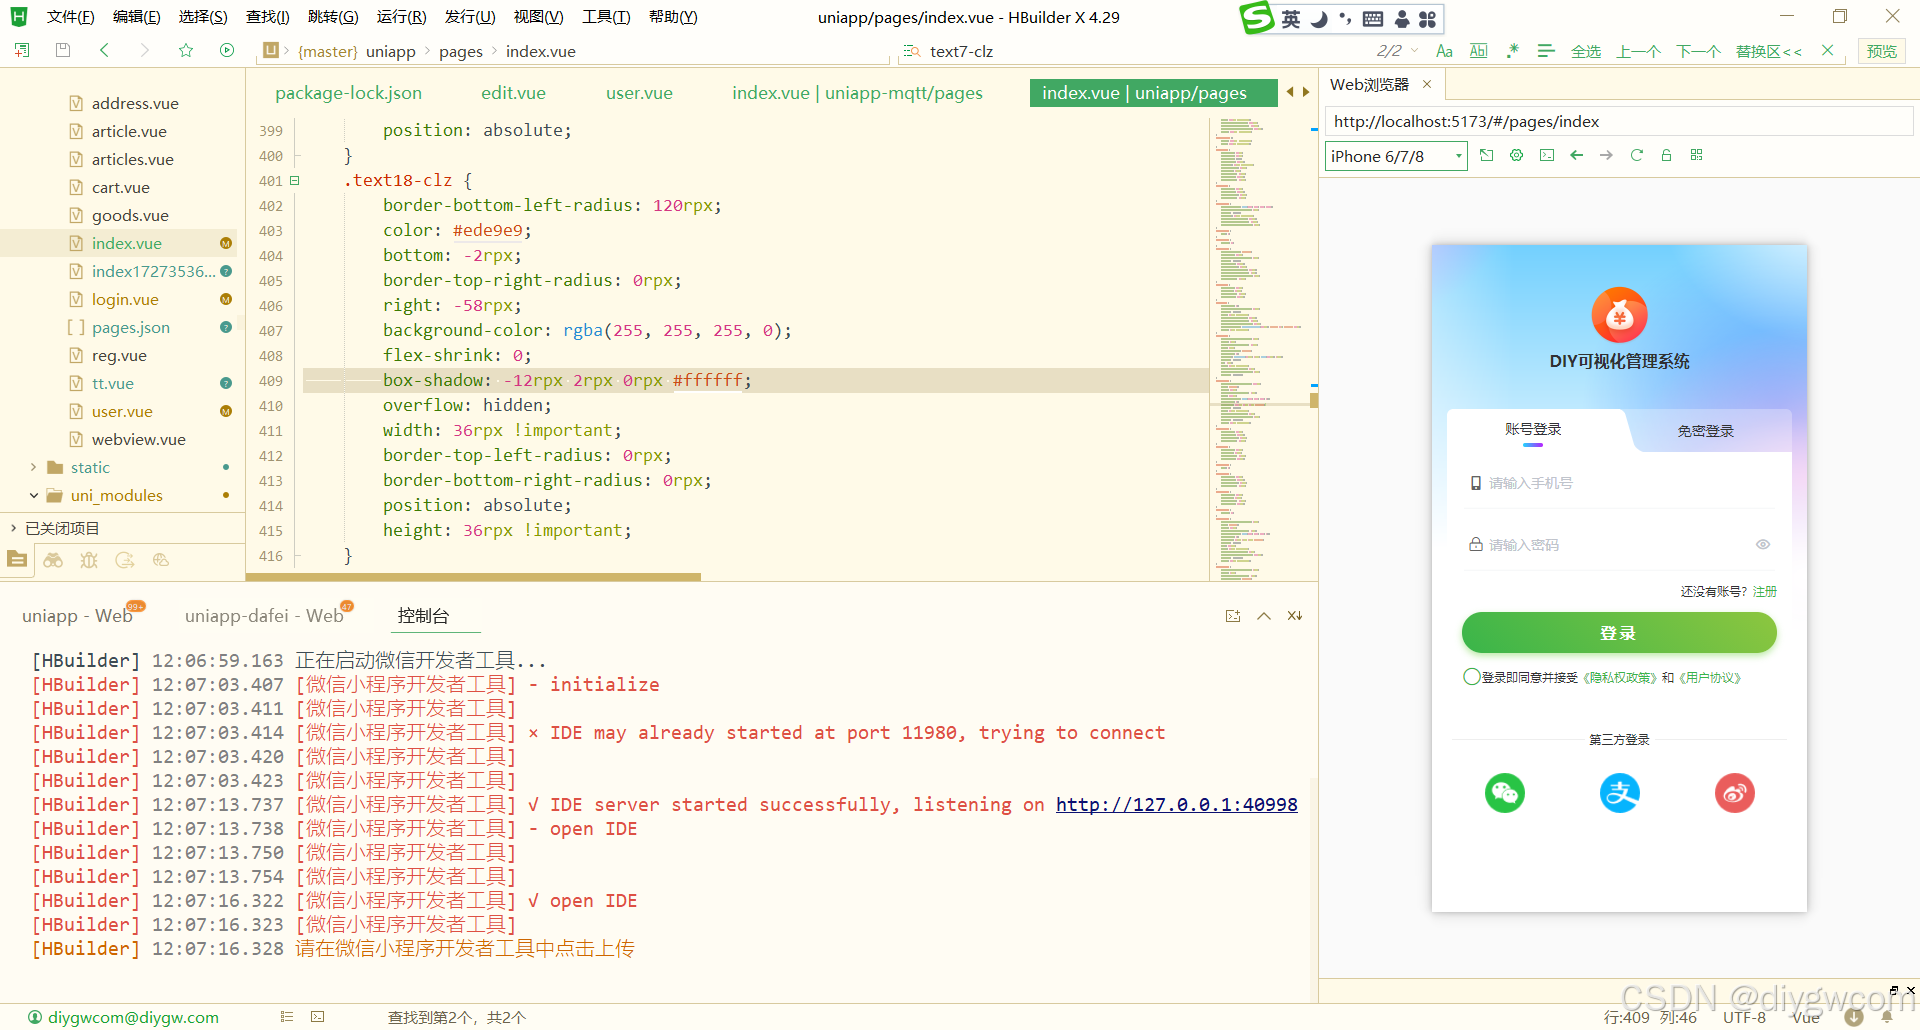Toggle match case (Aa) in find bar

1444,51
